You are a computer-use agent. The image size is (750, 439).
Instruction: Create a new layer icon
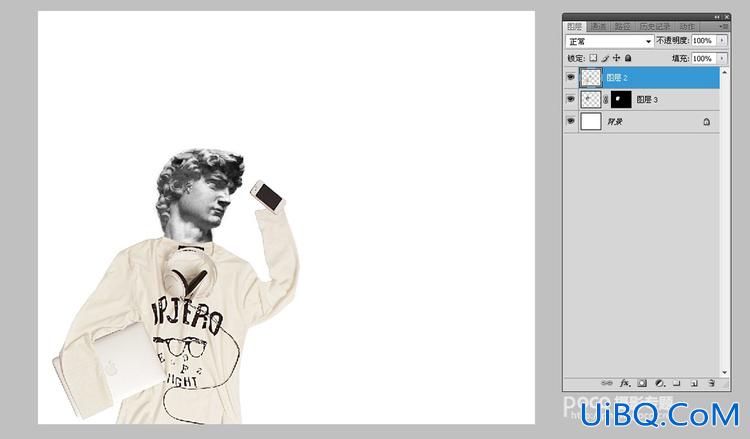coord(694,383)
